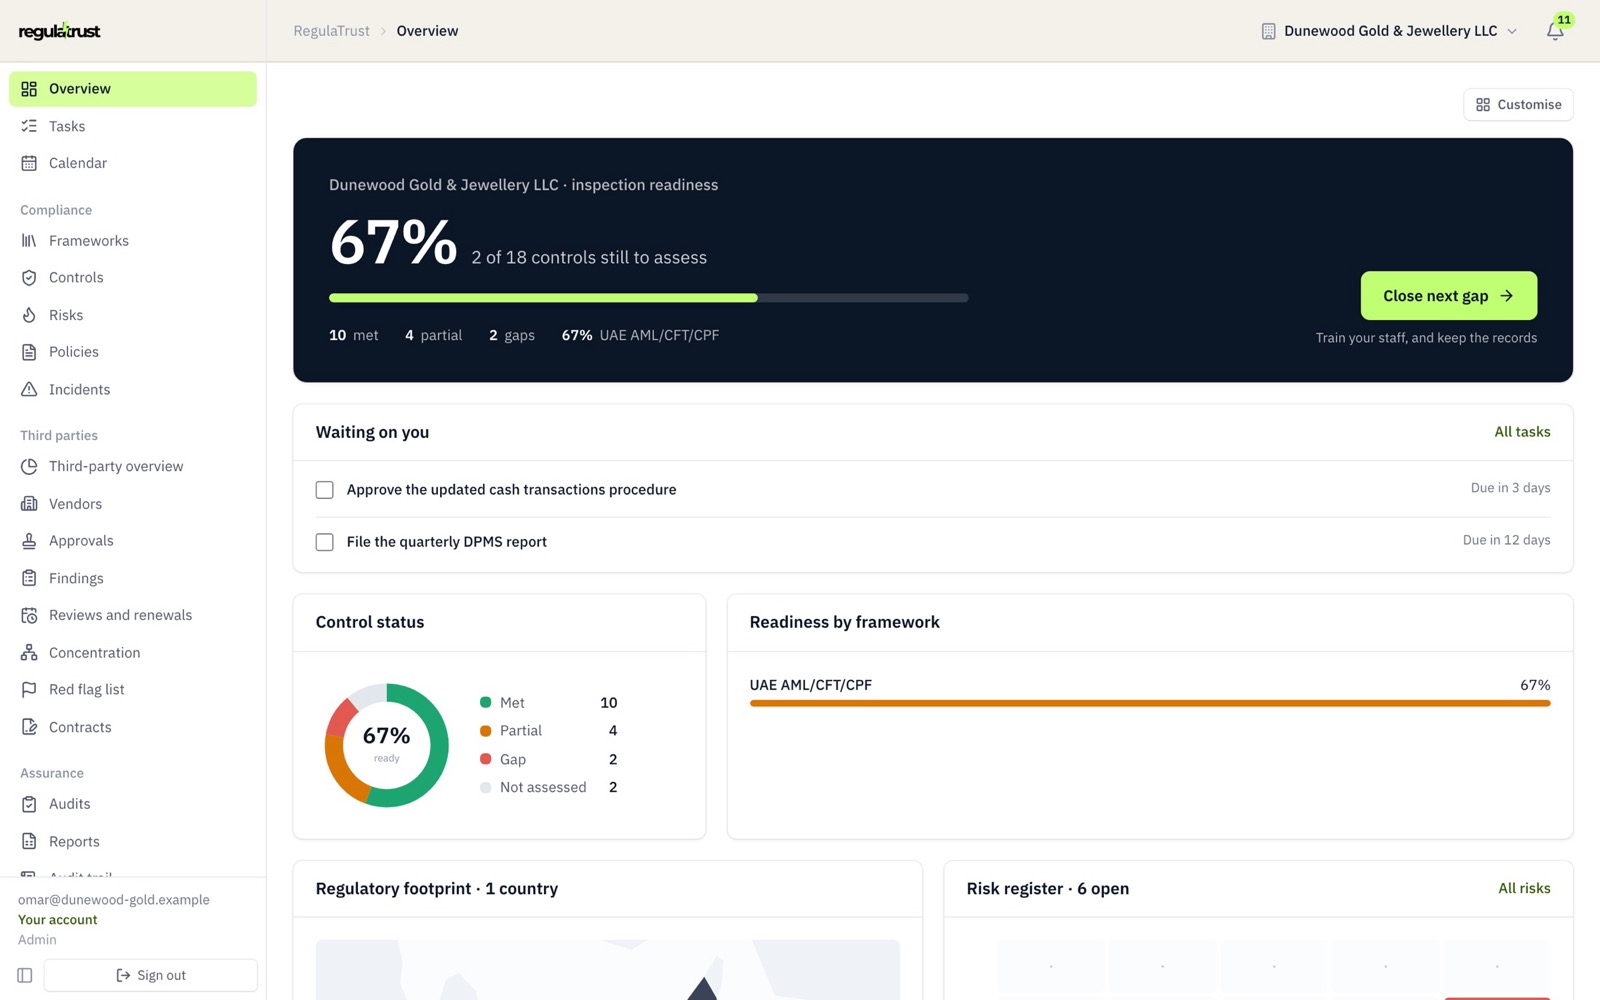Image resolution: width=1600 pixels, height=1000 pixels.
Task: Click the 'Due in 12 days' text
Action: (1506, 540)
